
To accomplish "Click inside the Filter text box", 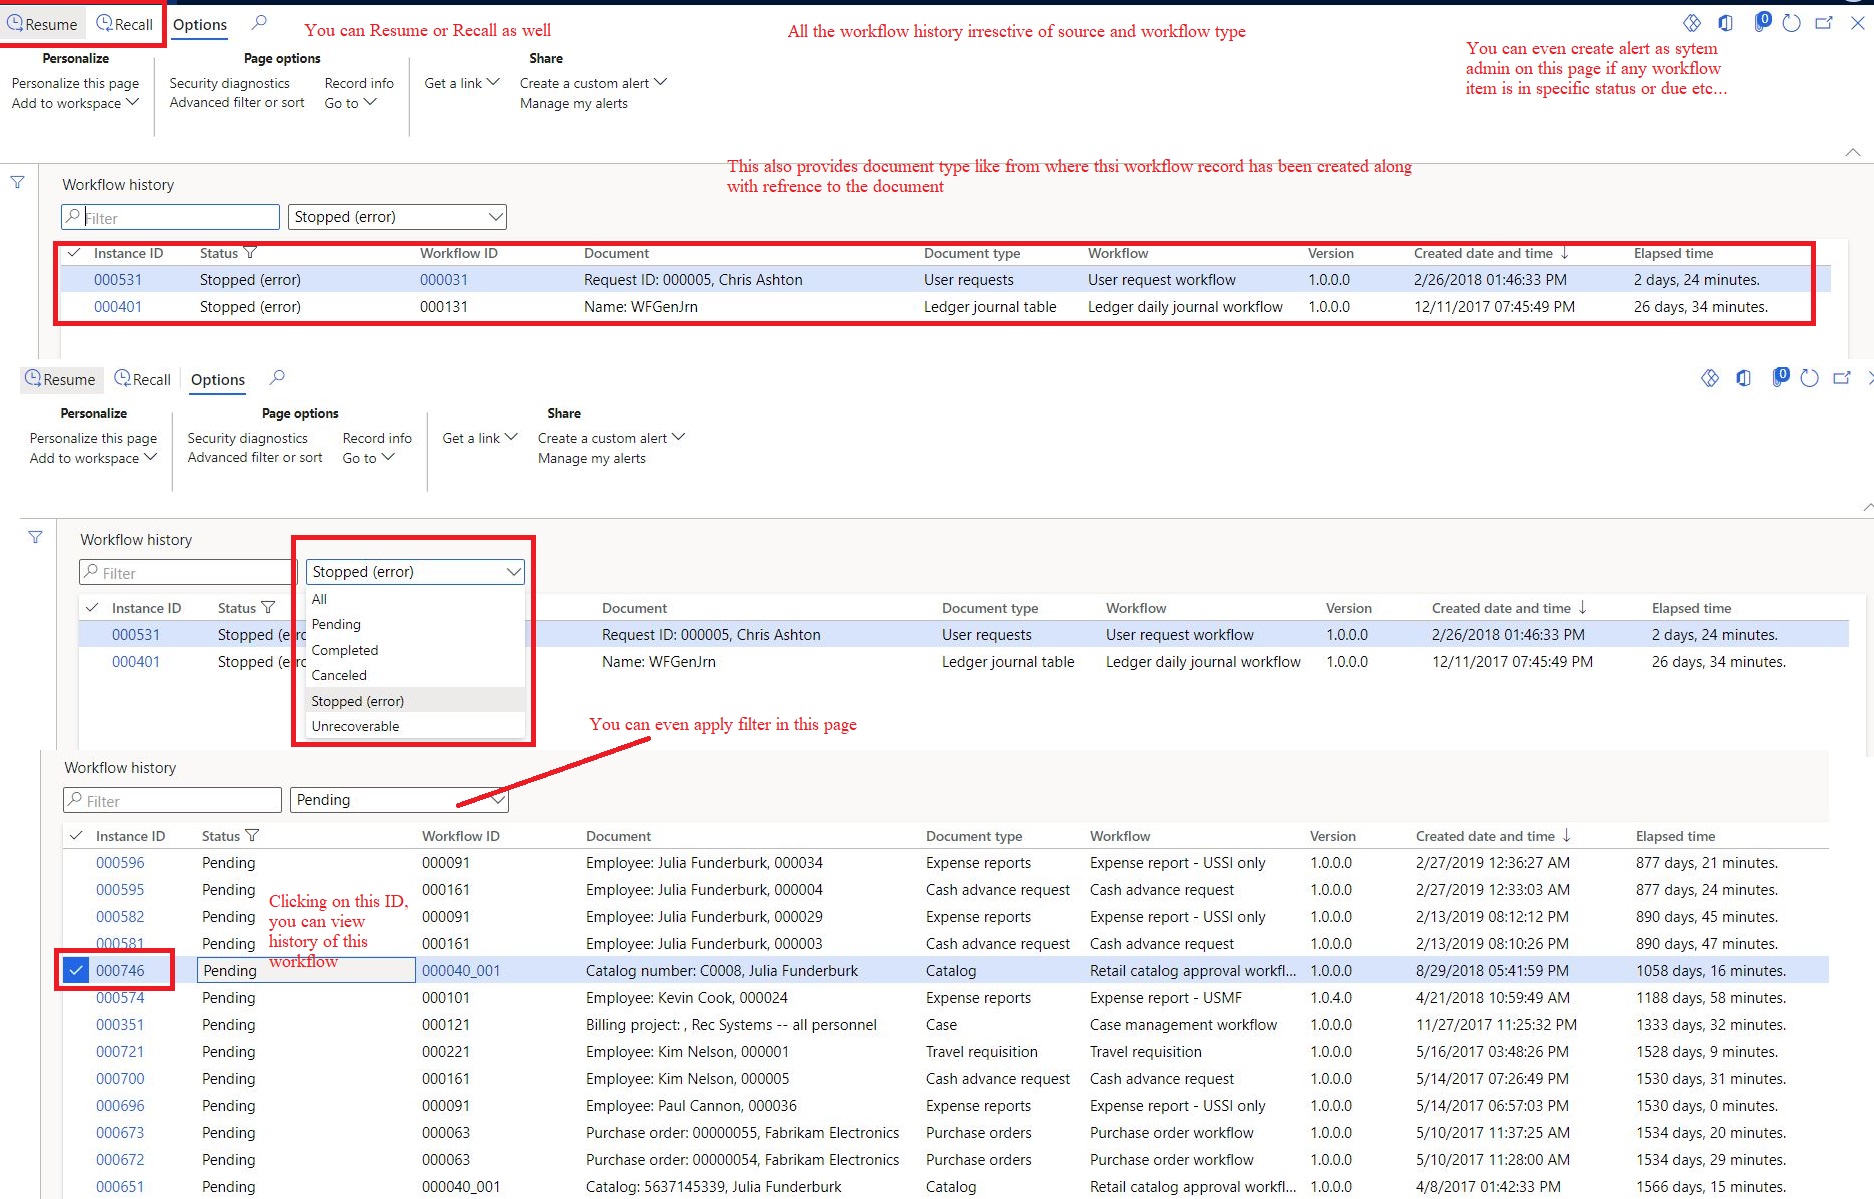I will (x=170, y=216).
